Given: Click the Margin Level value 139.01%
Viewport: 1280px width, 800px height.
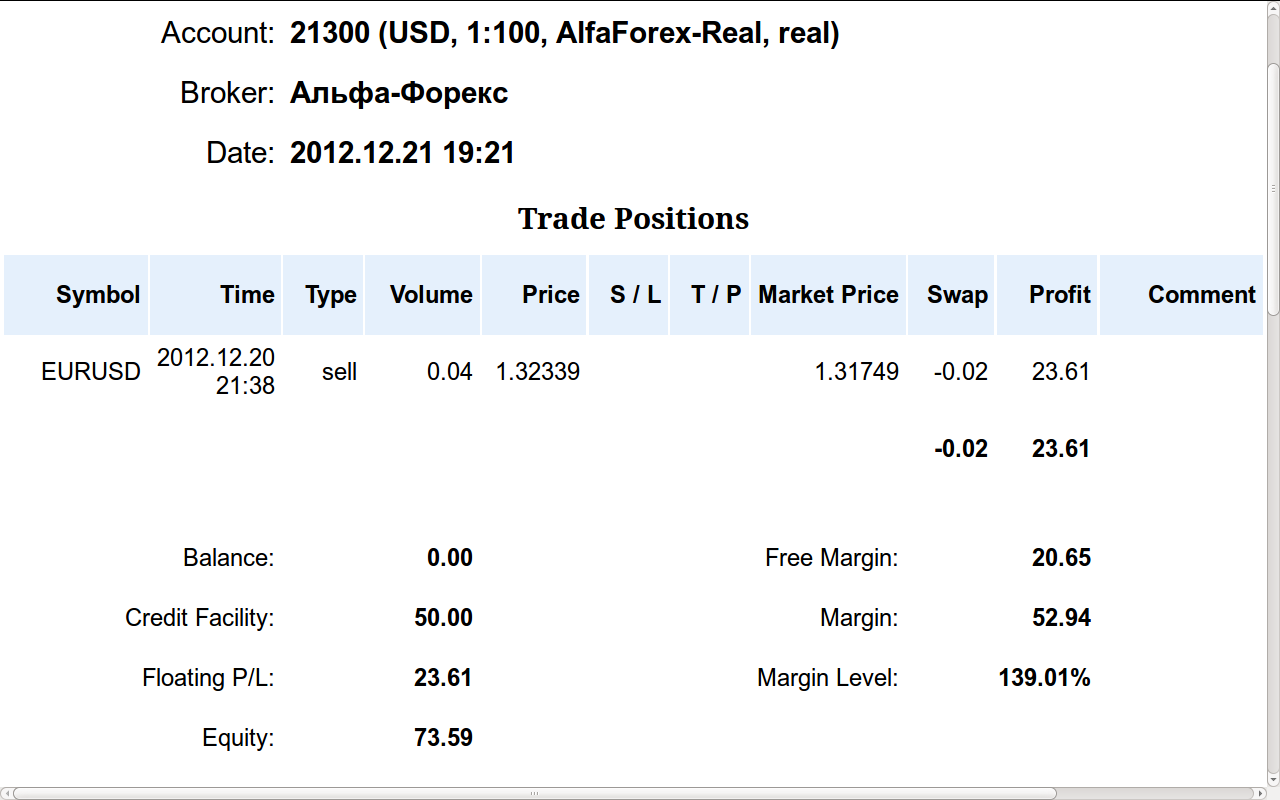Looking at the screenshot, I should pyautogui.click(x=1044, y=678).
